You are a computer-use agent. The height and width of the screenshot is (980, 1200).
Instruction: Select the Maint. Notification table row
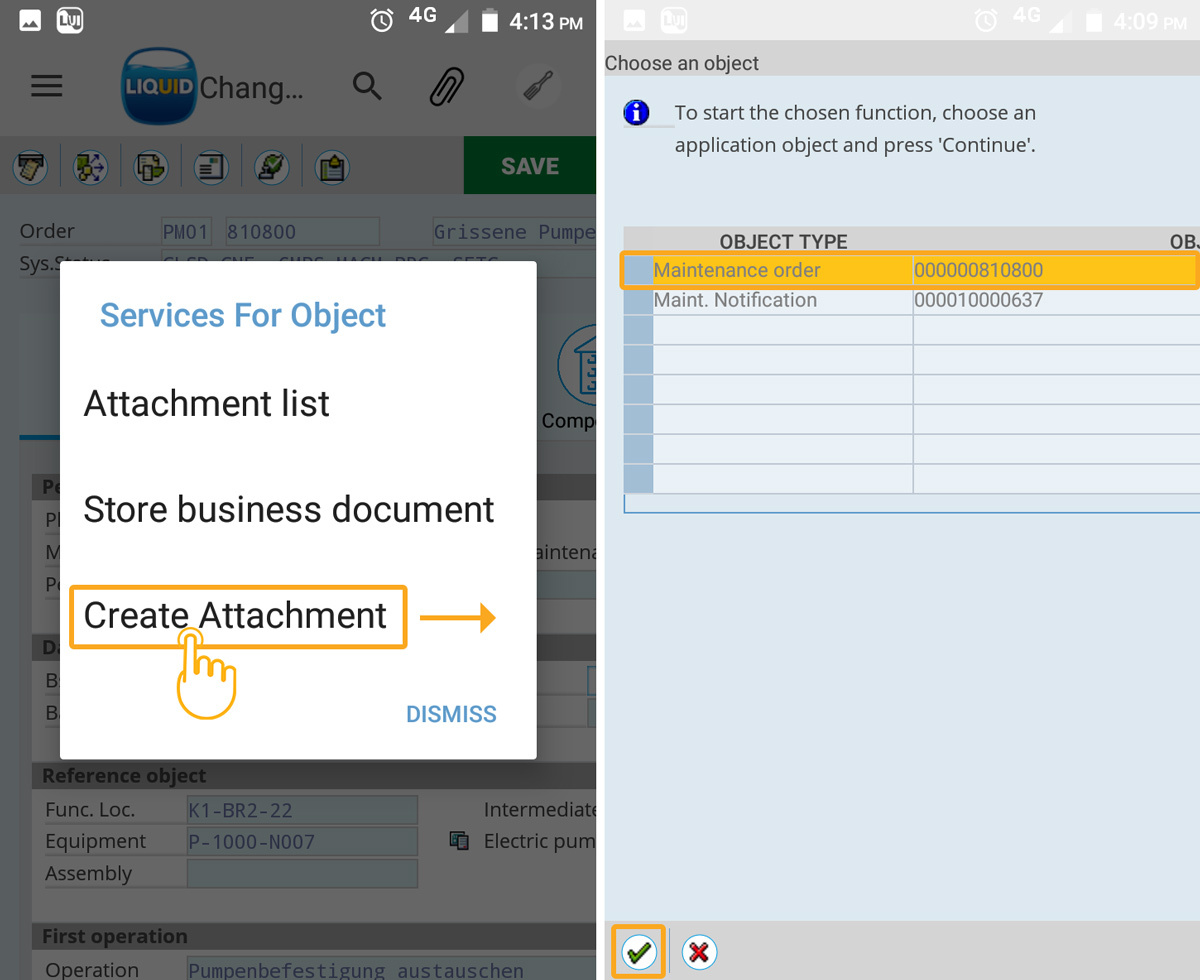[x=736, y=300]
